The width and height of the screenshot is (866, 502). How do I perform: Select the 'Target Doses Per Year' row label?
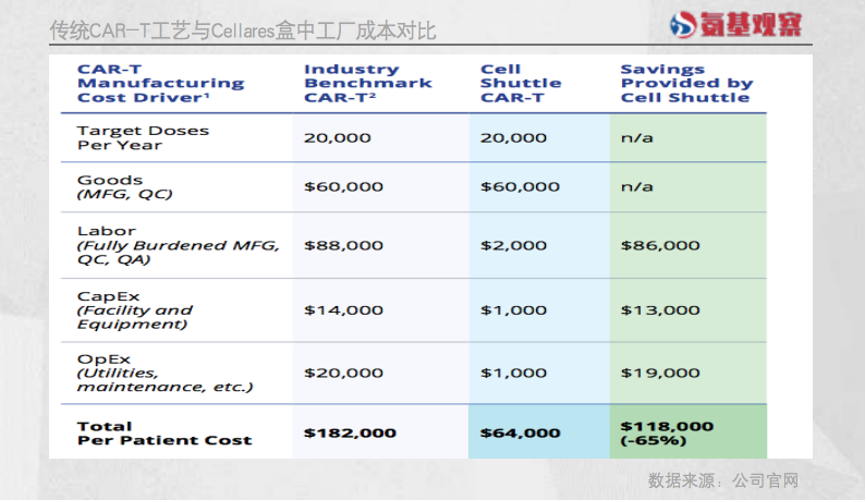click(143, 138)
